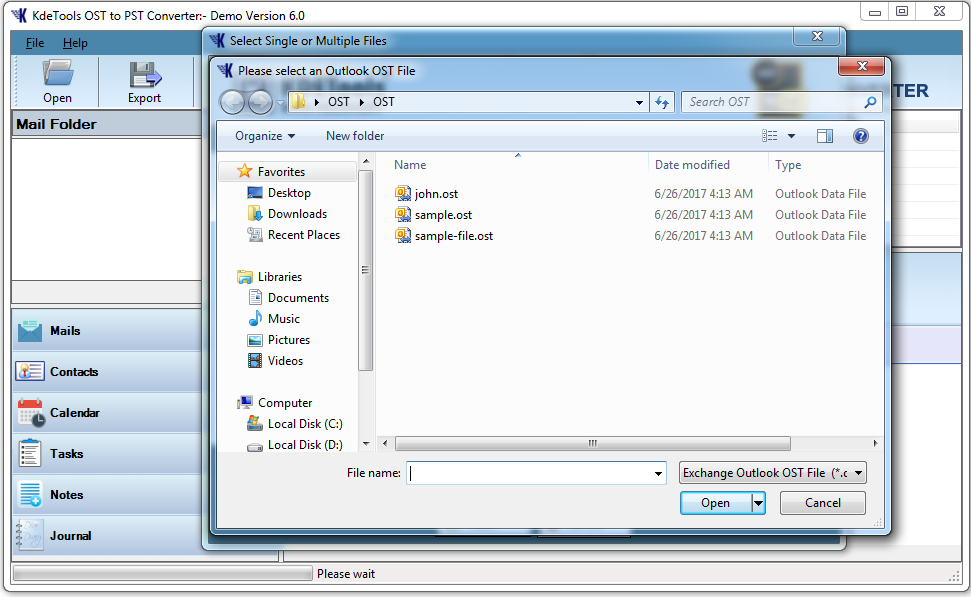Click the New folder button

(x=355, y=136)
